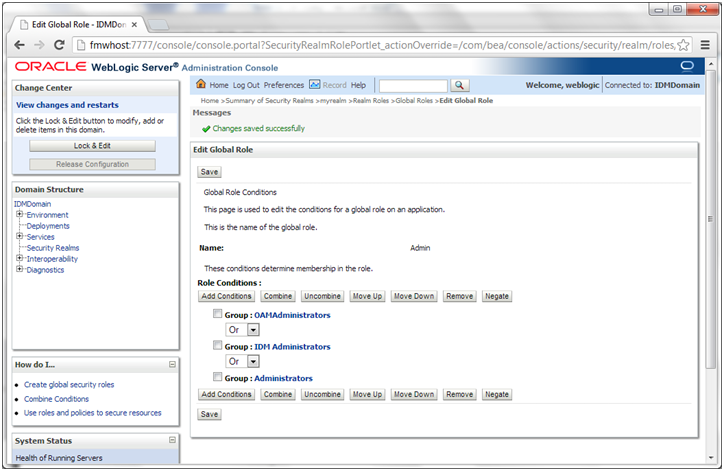Go back with the browser back arrow
The height and width of the screenshot is (471, 724).
[19, 45]
